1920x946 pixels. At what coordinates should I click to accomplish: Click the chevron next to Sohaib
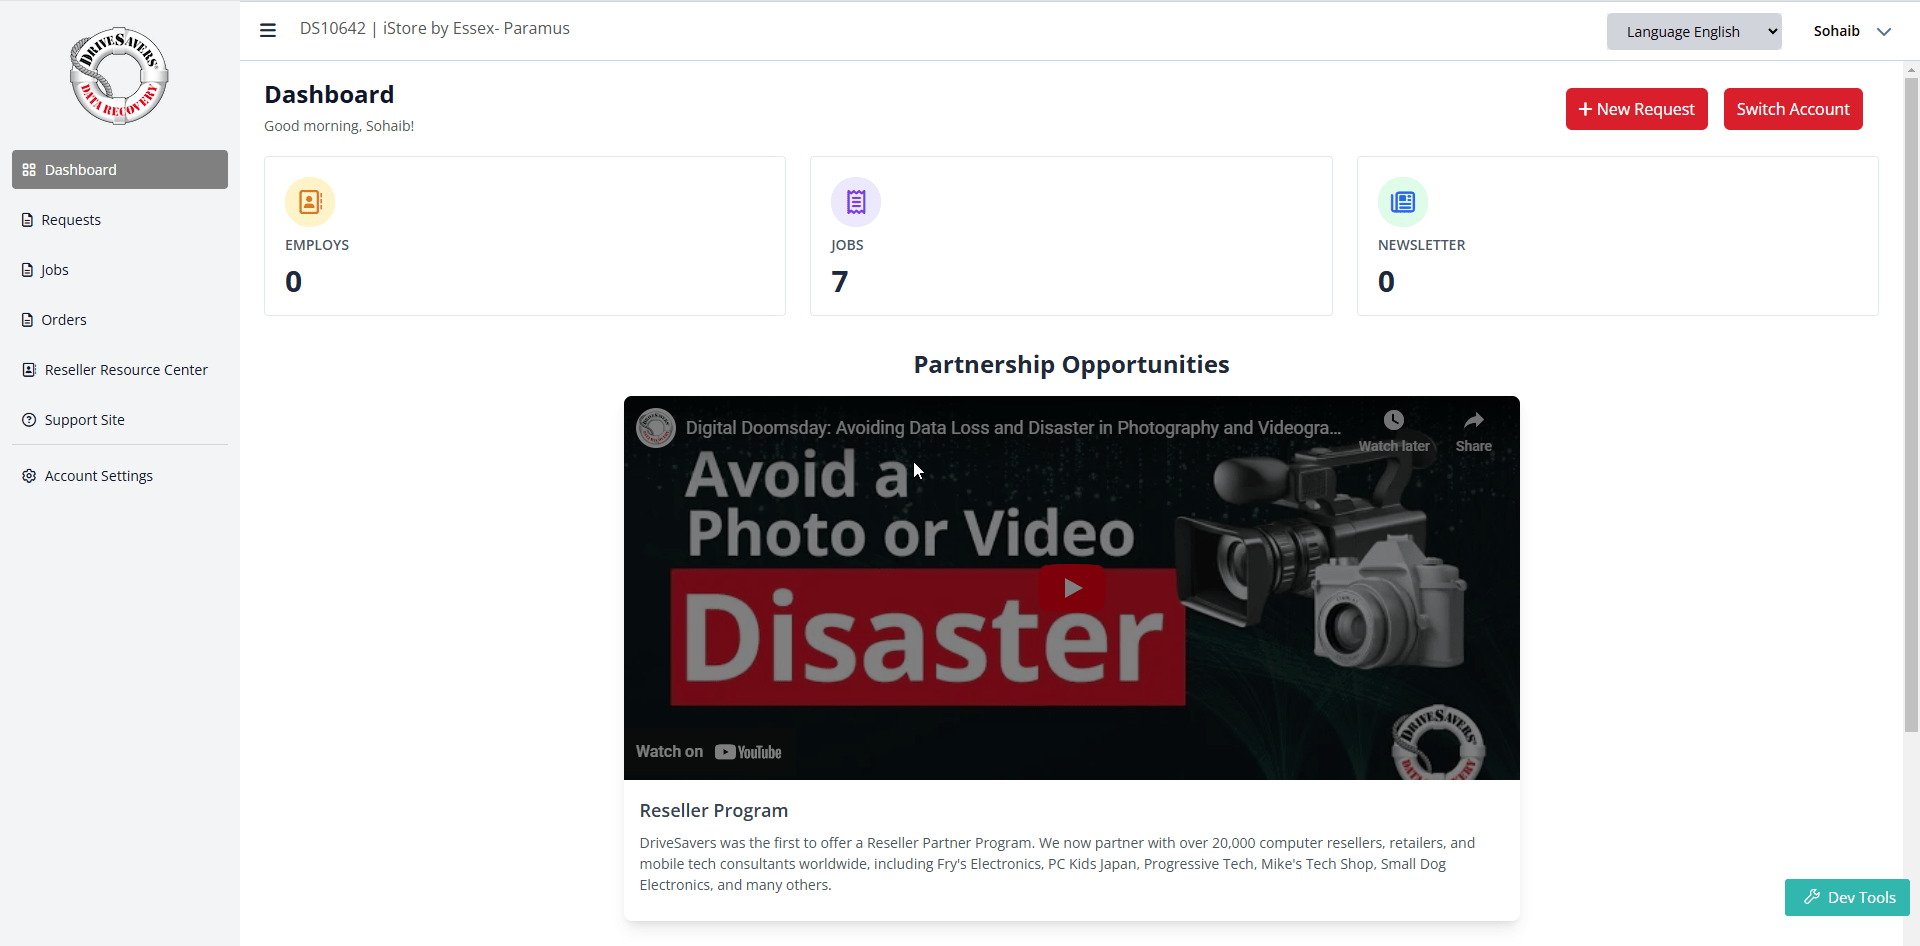(x=1884, y=32)
